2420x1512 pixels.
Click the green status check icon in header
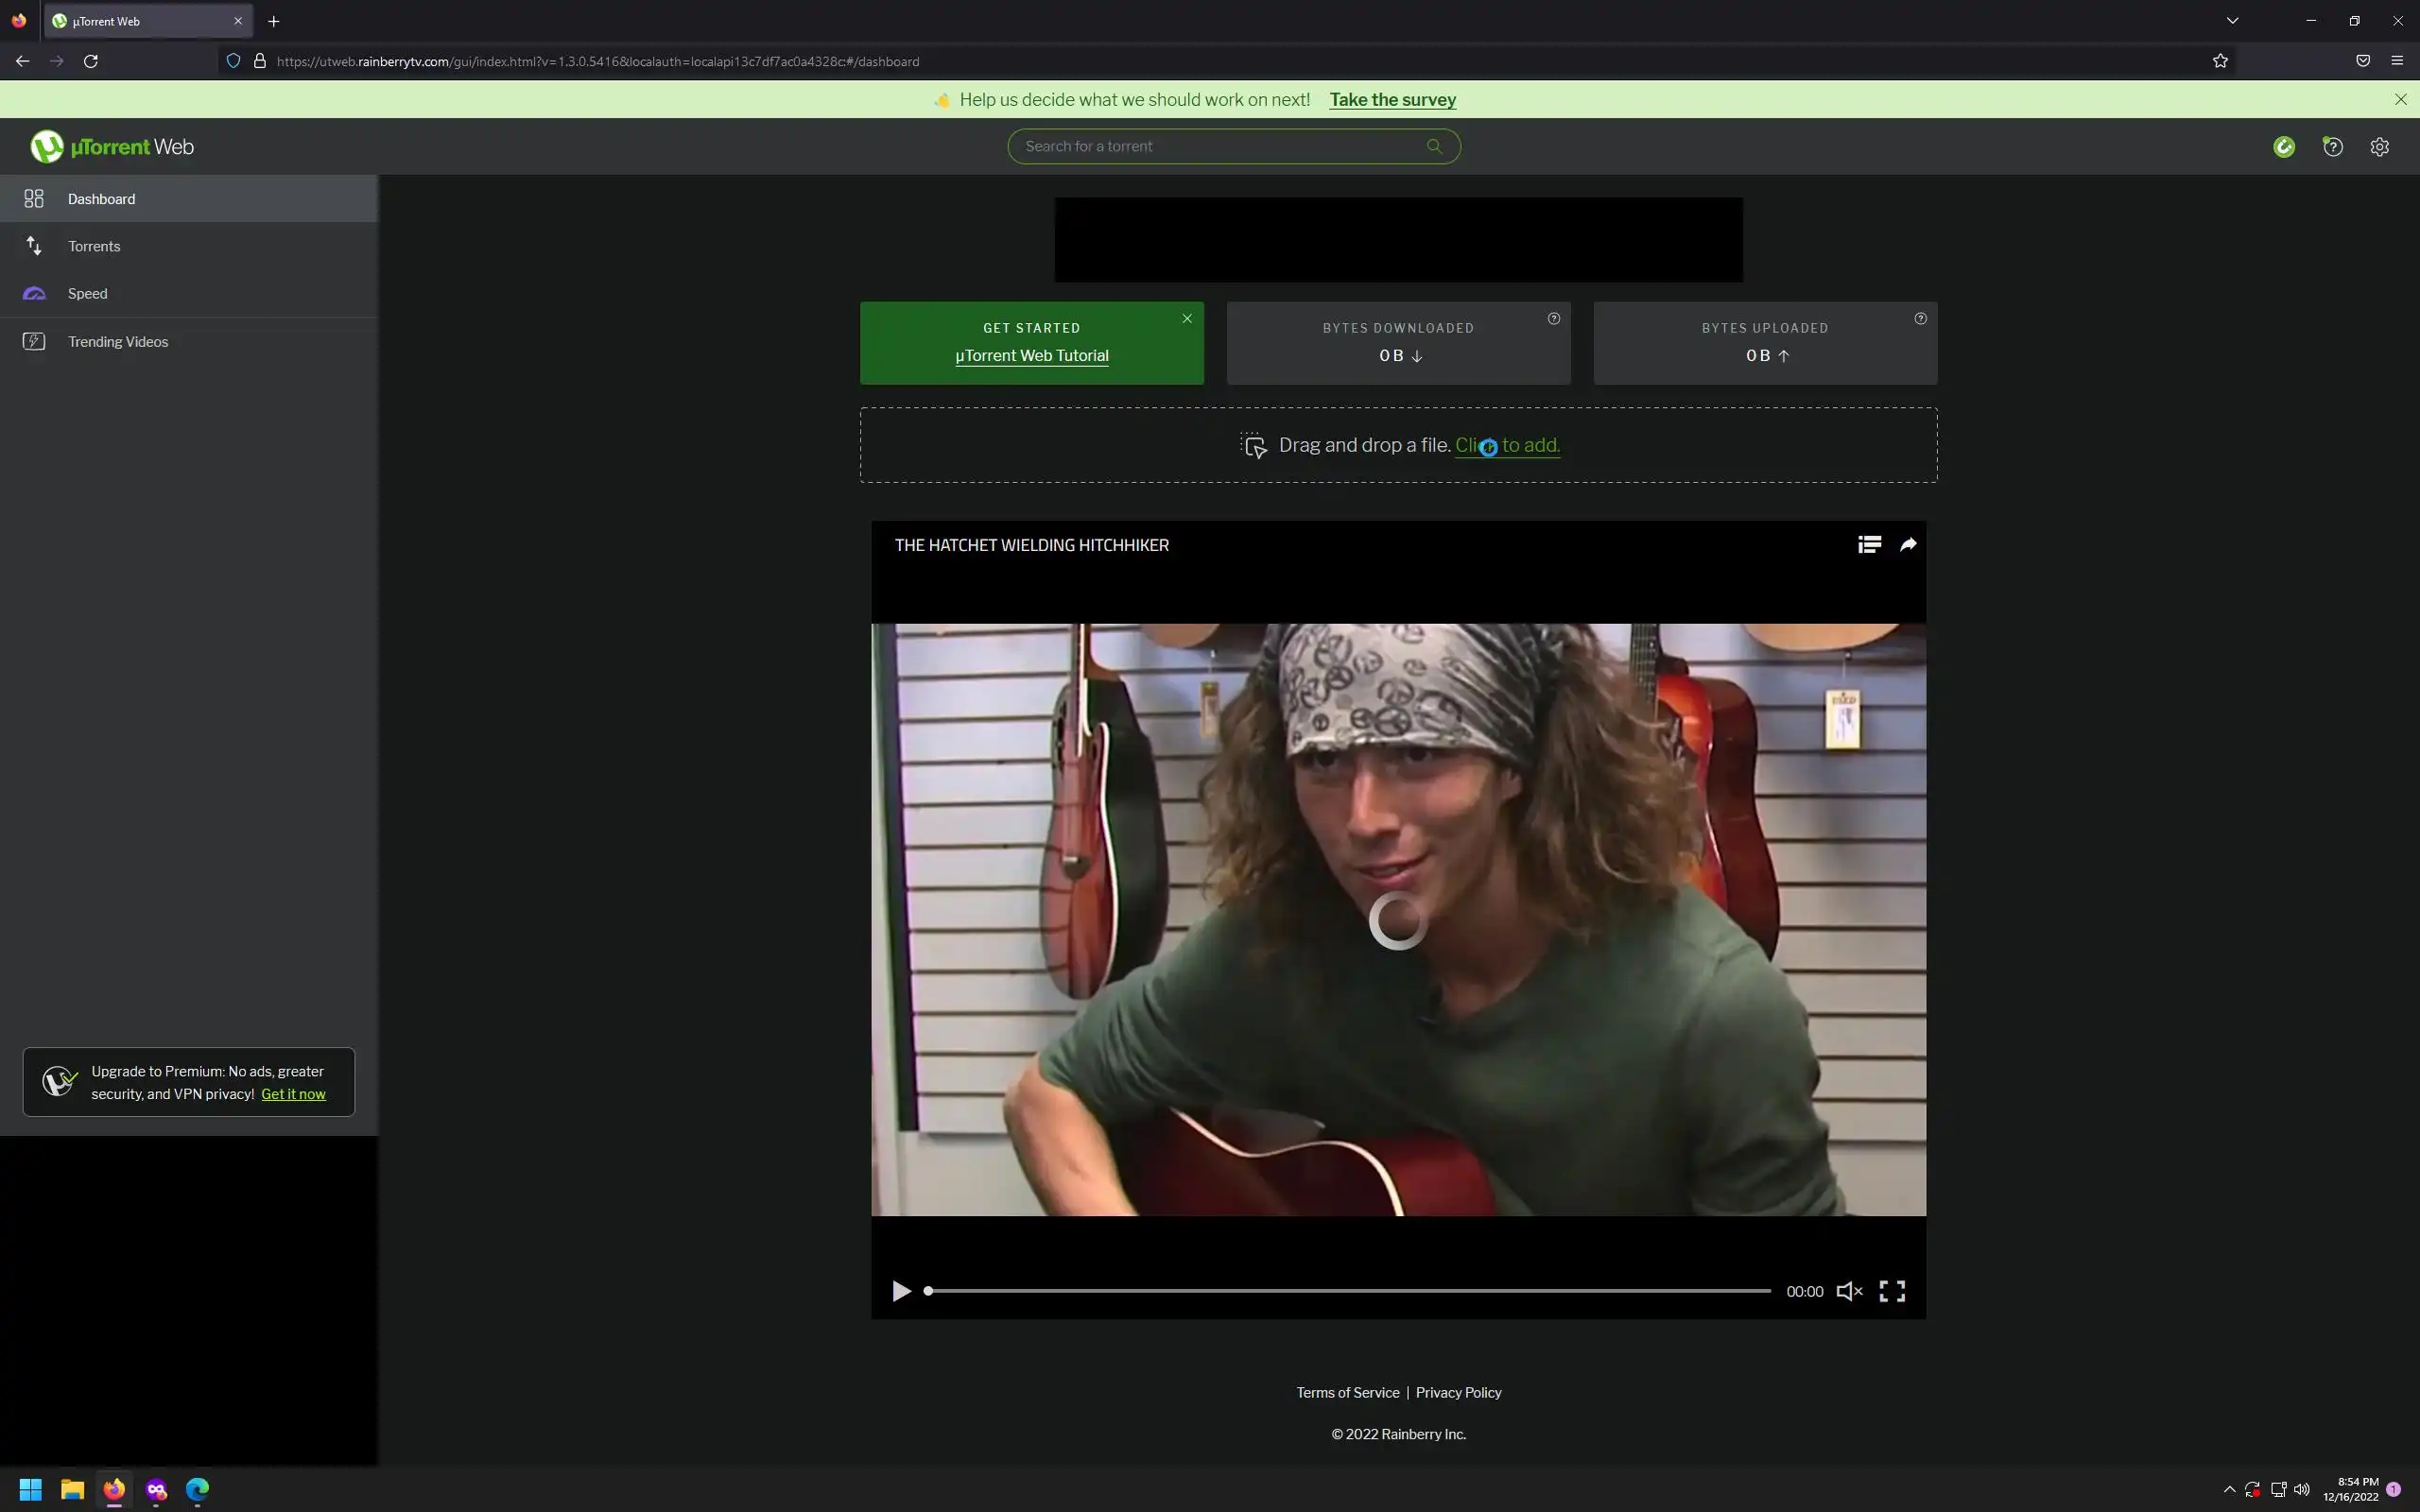pos(2284,147)
